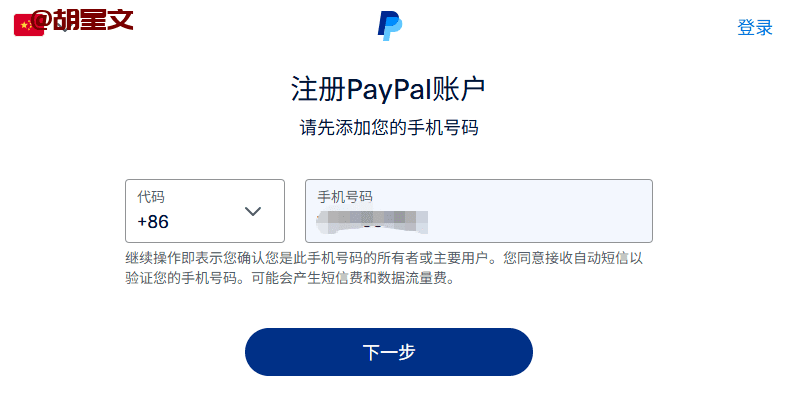Focus the 手机号码 phone number field

coord(479,211)
